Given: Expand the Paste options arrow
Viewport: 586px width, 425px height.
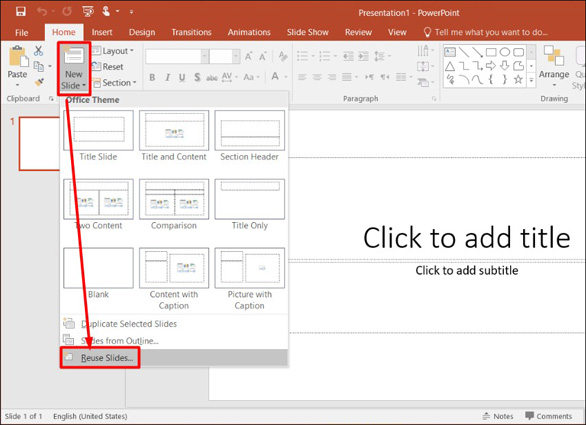Looking at the screenshot, I should 17,85.
